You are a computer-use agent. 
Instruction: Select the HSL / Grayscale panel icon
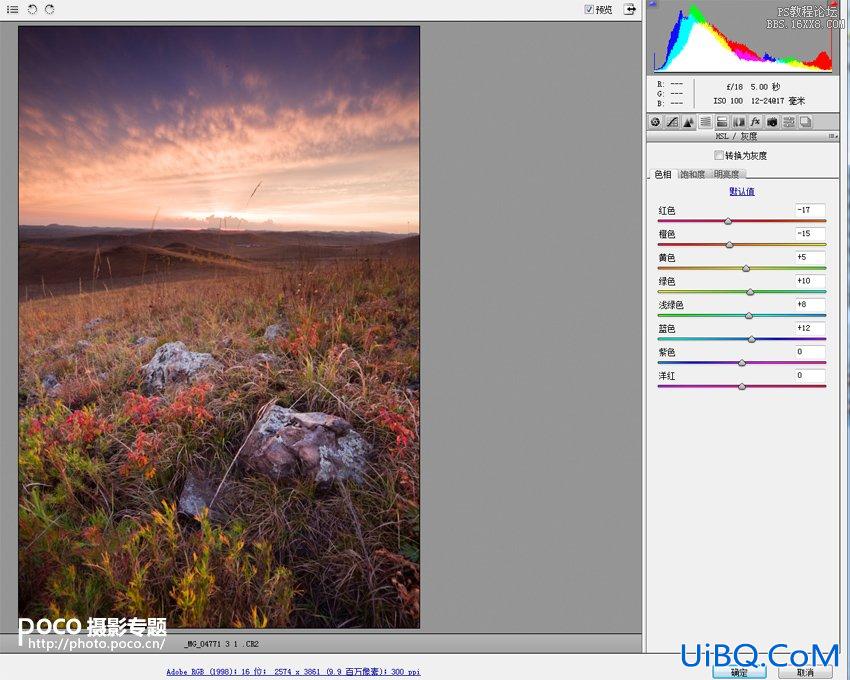(705, 122)
